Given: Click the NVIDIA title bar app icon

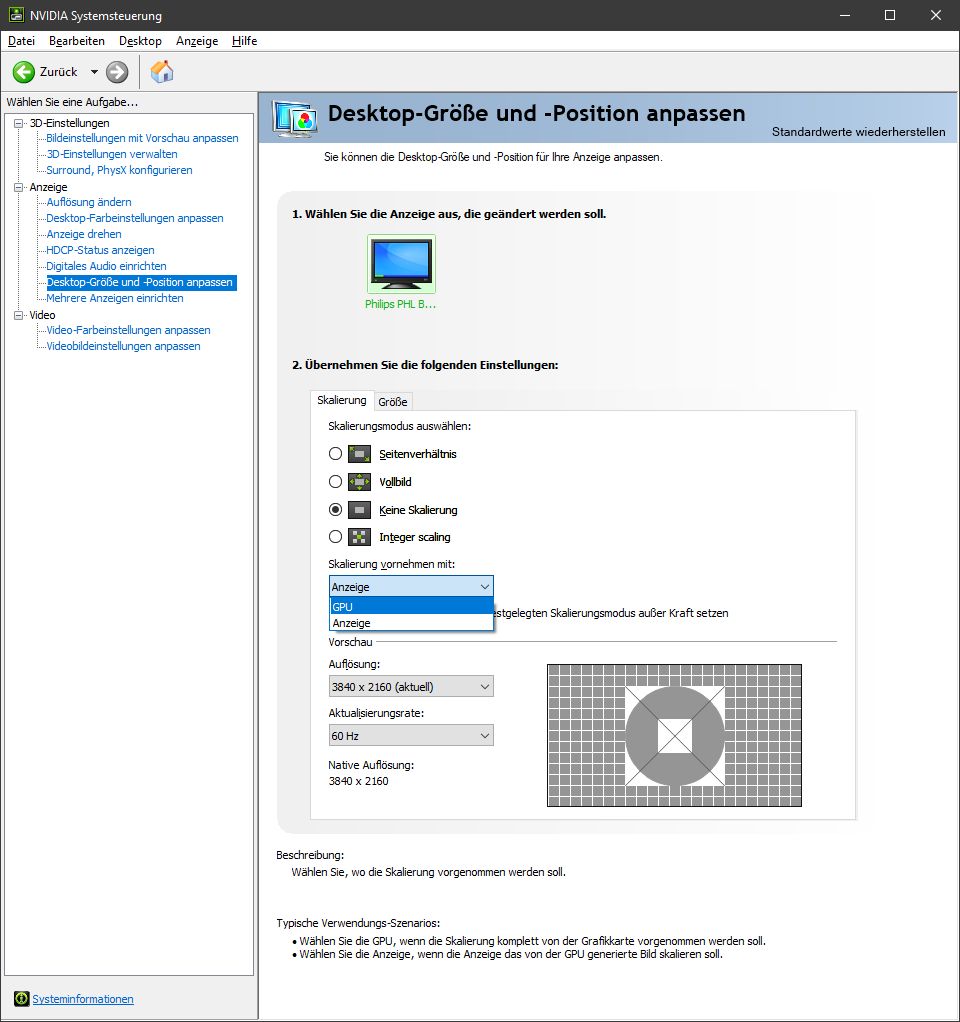Looking at the screenshot, I should tap(16, 15).
